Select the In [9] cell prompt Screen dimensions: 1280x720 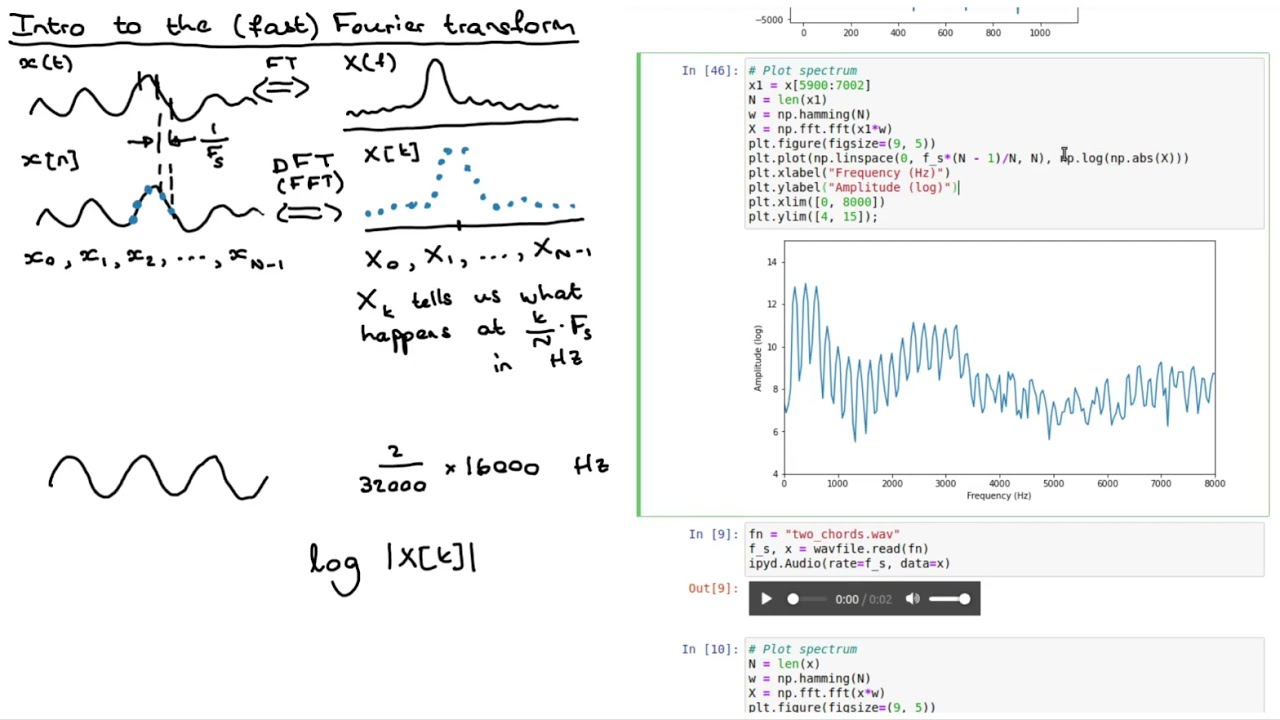coord(713,534)
